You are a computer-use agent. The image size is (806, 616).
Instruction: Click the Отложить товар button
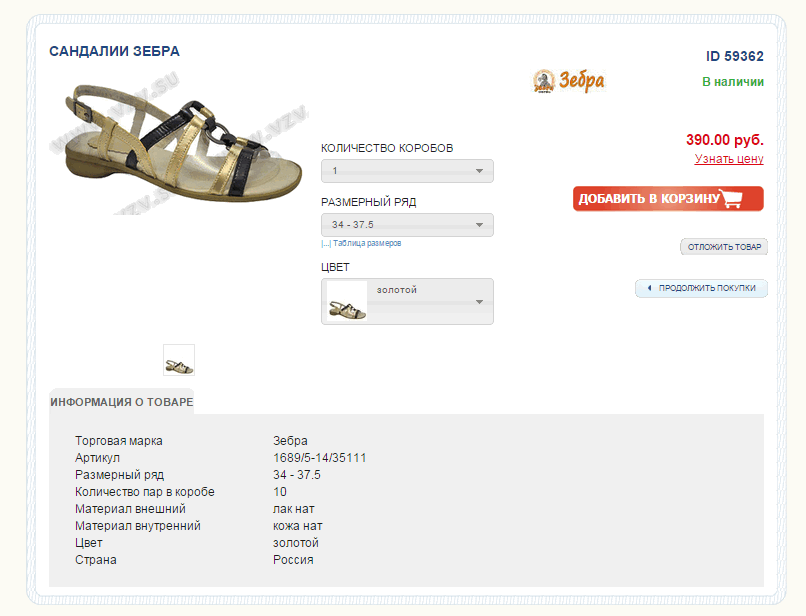[x=724, y=247]
